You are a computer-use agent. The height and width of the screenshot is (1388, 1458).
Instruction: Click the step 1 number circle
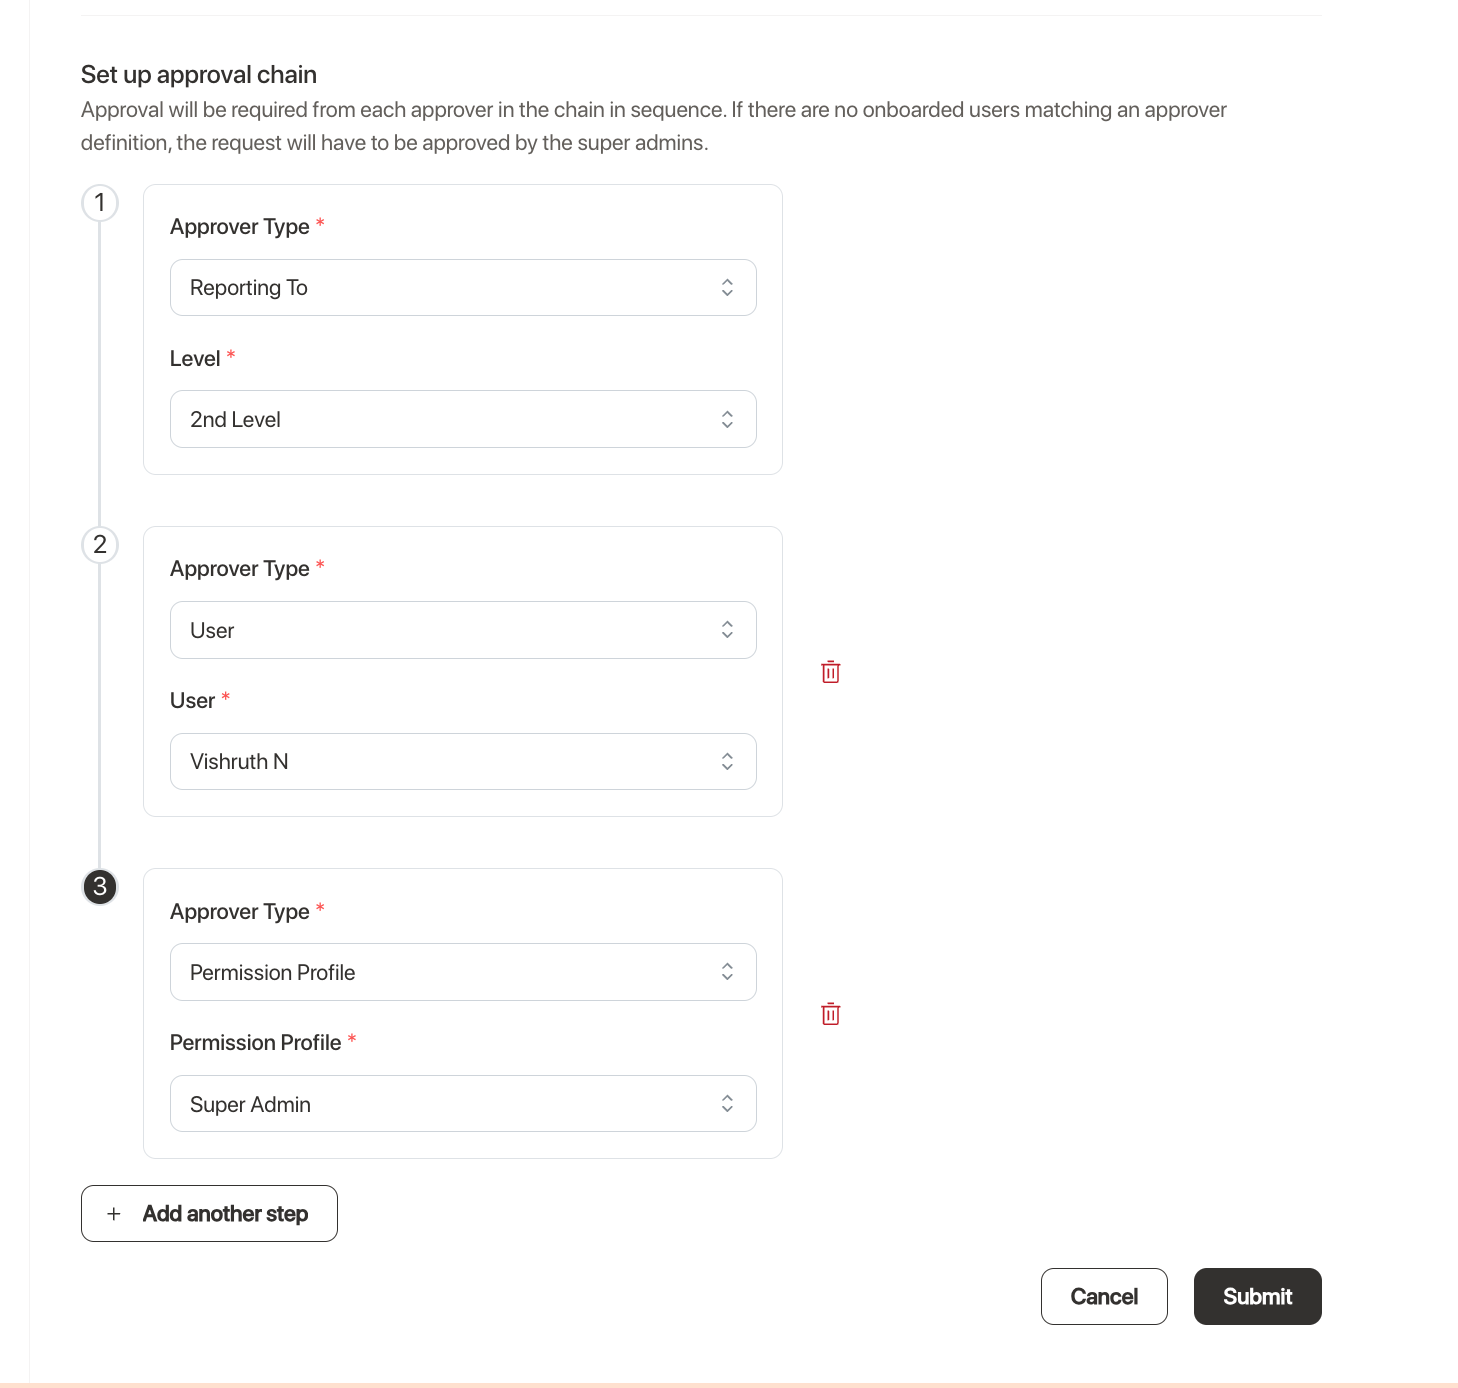coord(100,203)
